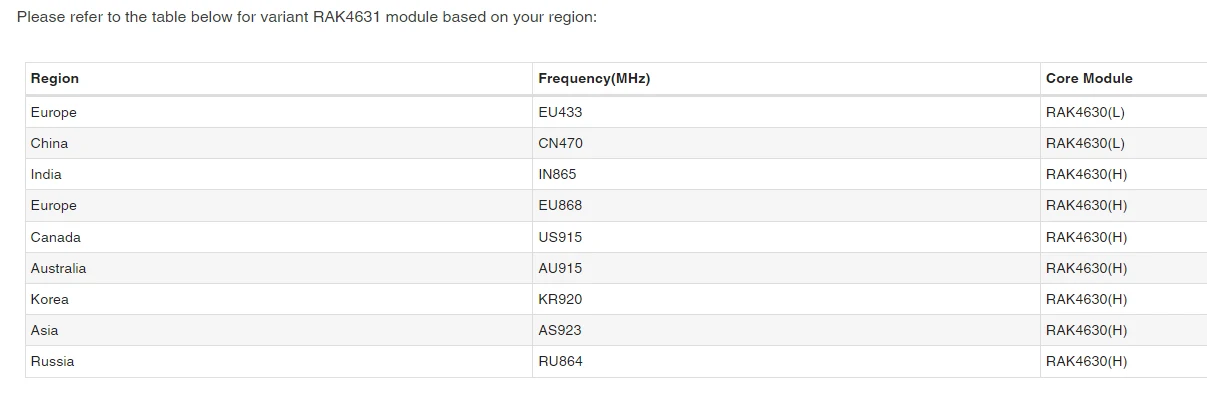Click the Region column header
1207x403 pixels.
tap(55, 79)
